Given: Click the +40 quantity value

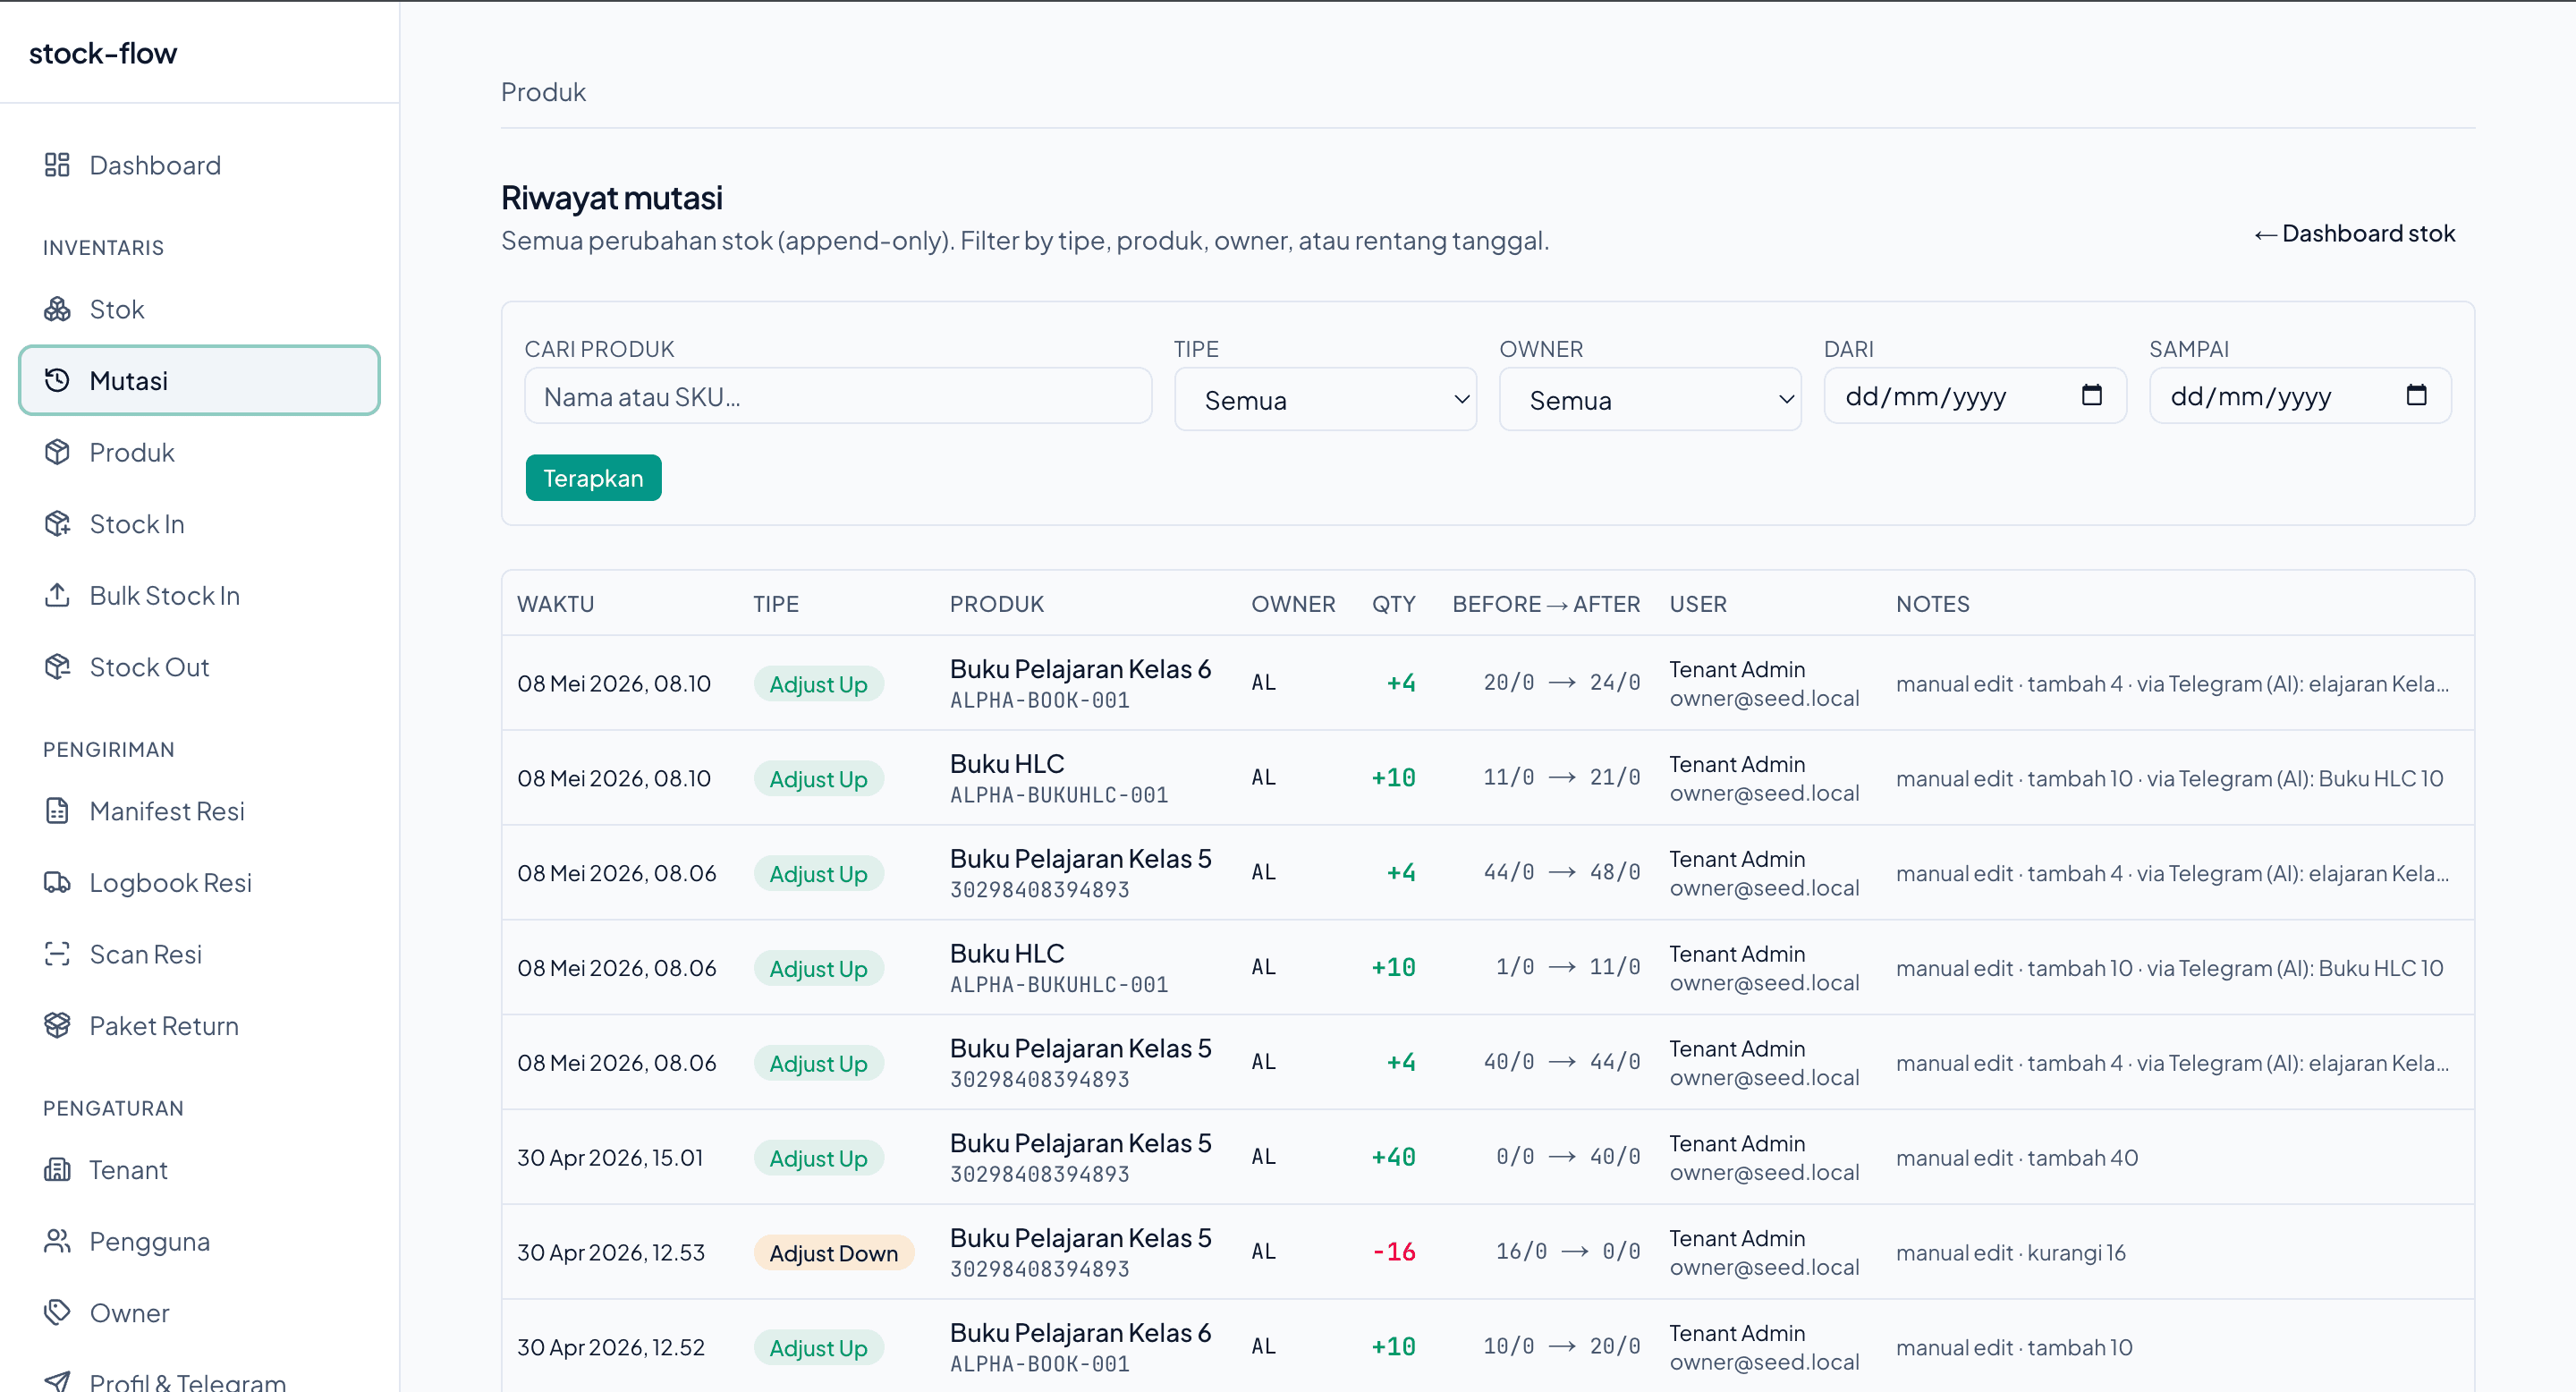Looking at the screenshot, I should 1393,1157.
